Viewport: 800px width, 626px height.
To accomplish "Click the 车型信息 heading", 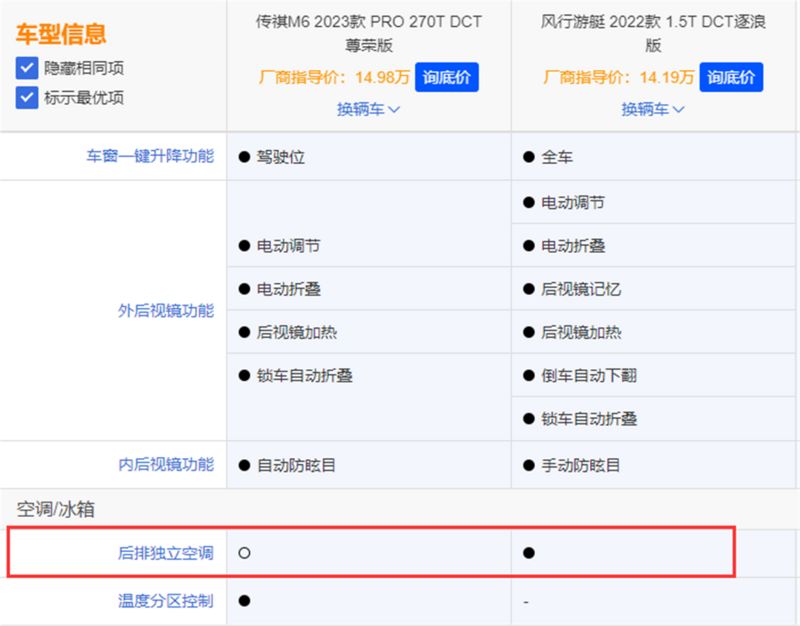I will pyautogui.click(x=61, y=34).
